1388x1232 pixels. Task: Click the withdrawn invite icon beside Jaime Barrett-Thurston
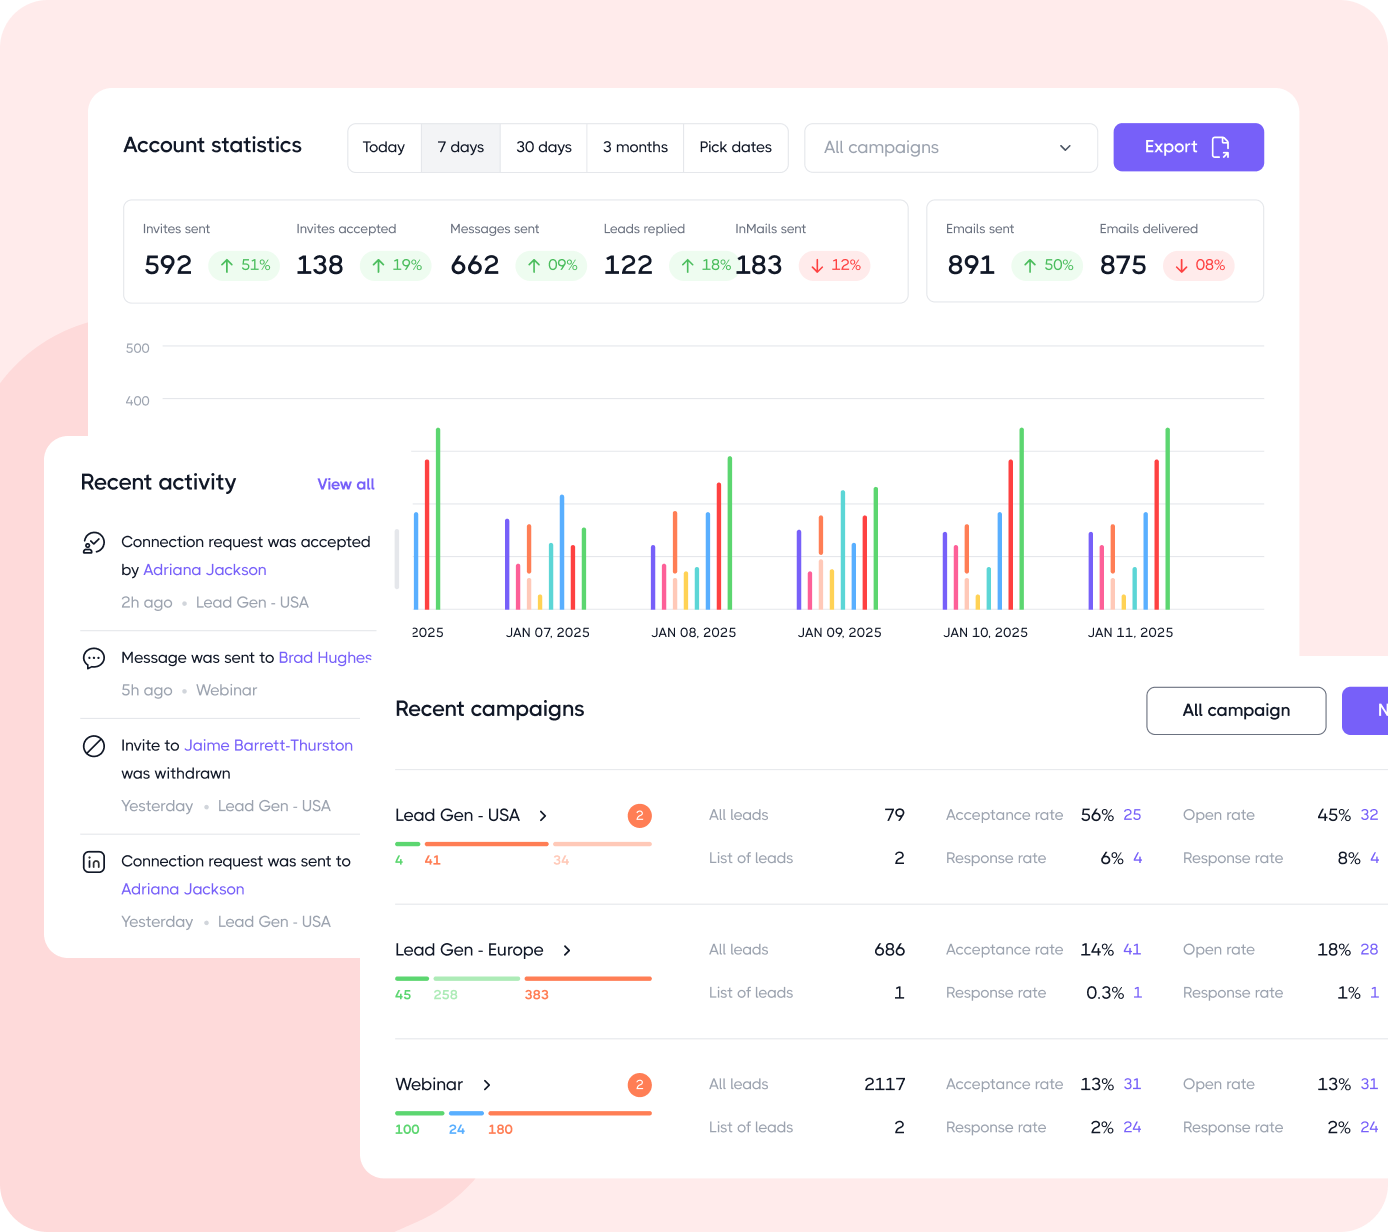coord(93,746)
